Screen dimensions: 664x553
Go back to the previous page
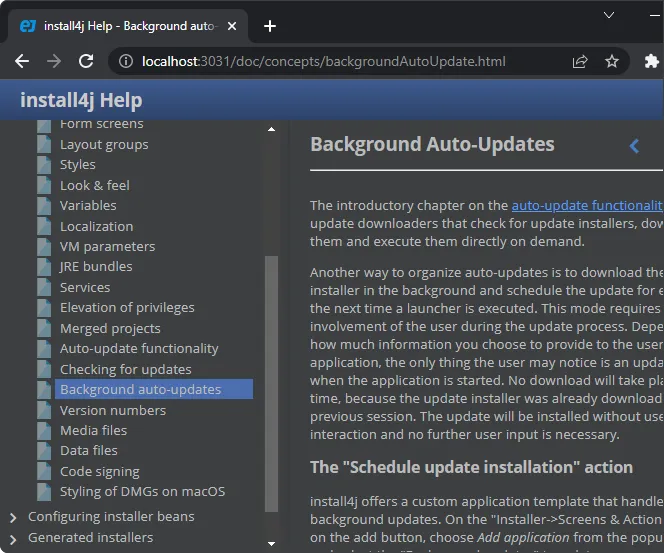pyautogui.click(x=22, y=61)
